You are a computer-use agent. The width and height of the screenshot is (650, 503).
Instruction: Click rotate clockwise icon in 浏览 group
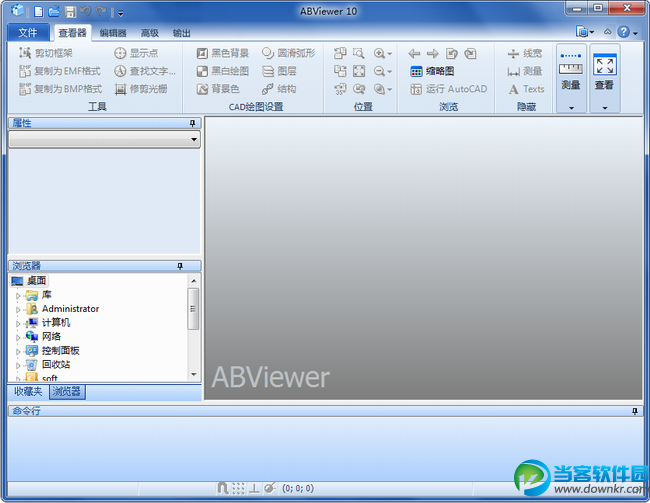[470, 53]
